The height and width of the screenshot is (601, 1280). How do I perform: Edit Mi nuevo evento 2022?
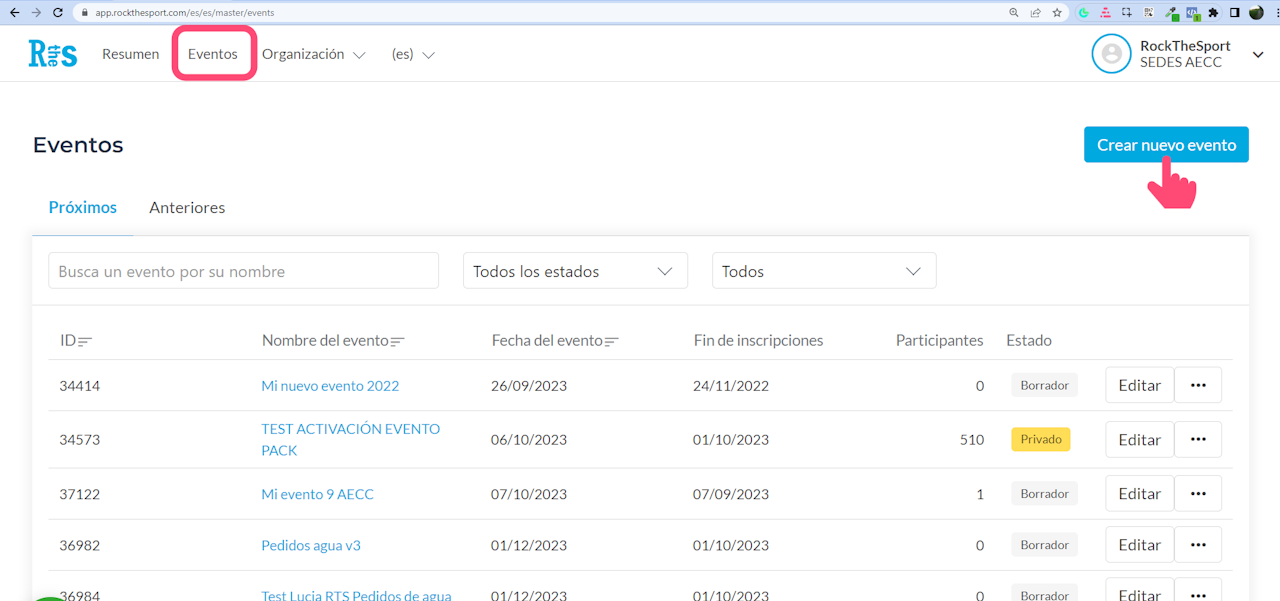click(x=1139, y=385)
